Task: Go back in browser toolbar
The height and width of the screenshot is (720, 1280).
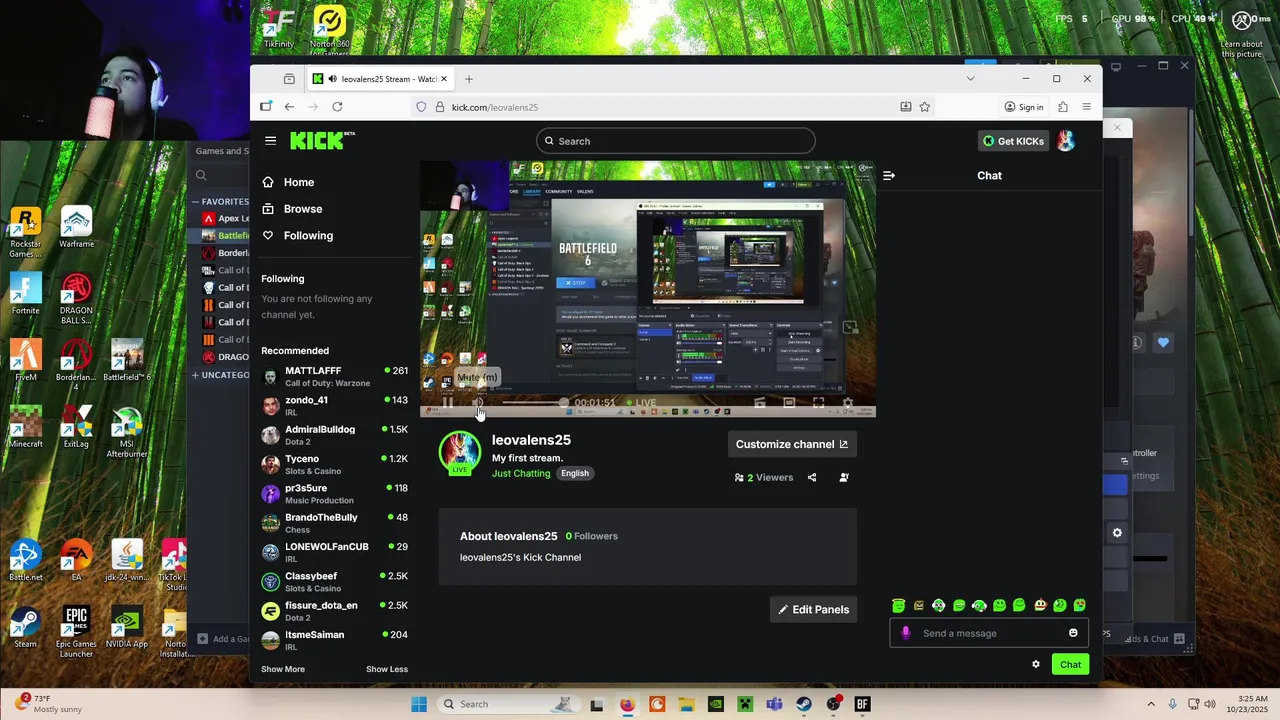Action: pos(289,107)
